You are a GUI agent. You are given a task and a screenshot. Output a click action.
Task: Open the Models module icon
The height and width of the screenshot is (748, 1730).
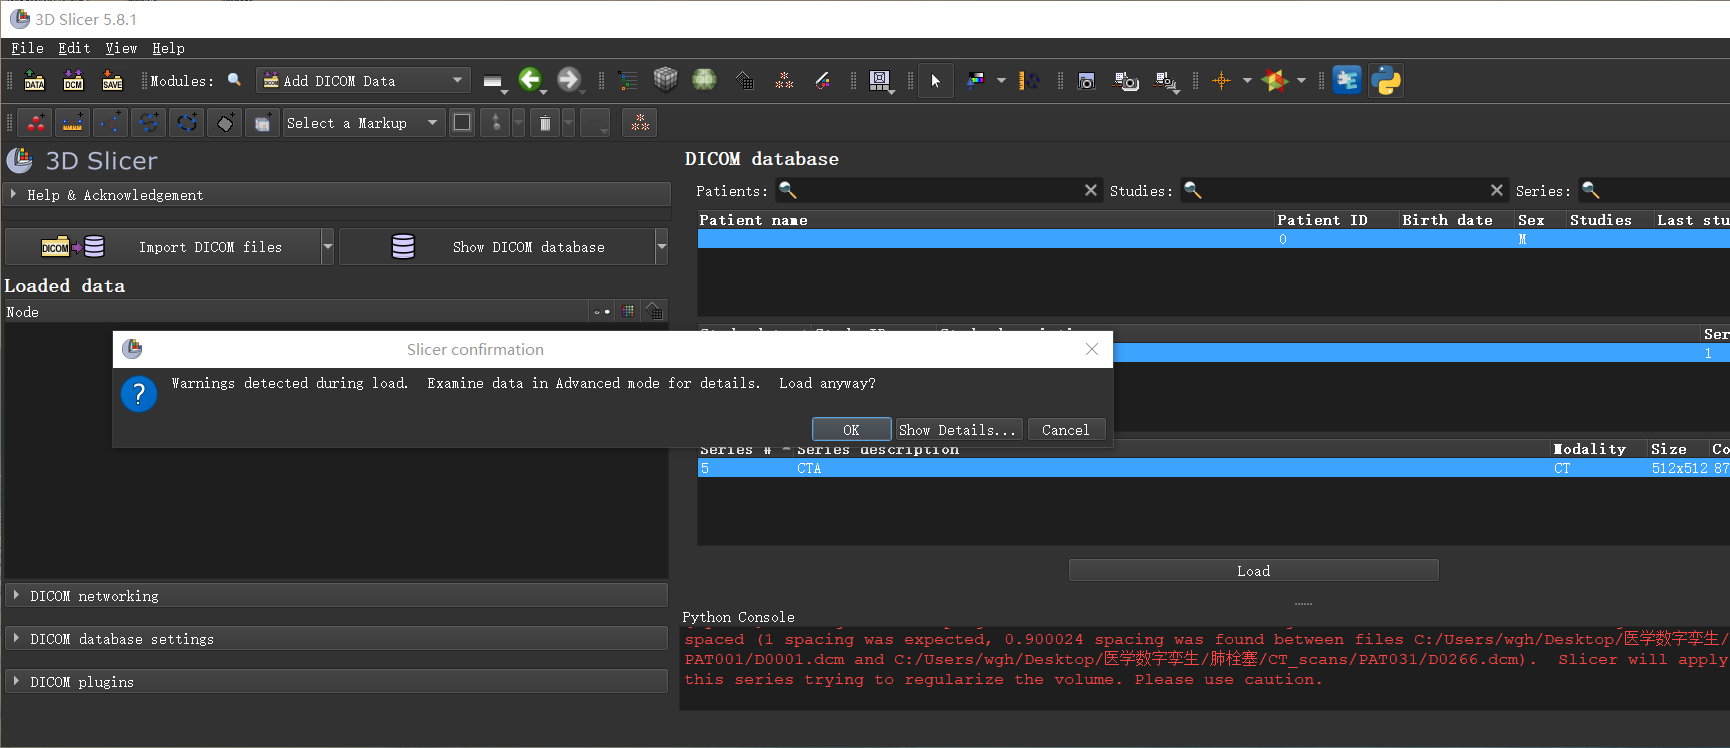(704, 79)
